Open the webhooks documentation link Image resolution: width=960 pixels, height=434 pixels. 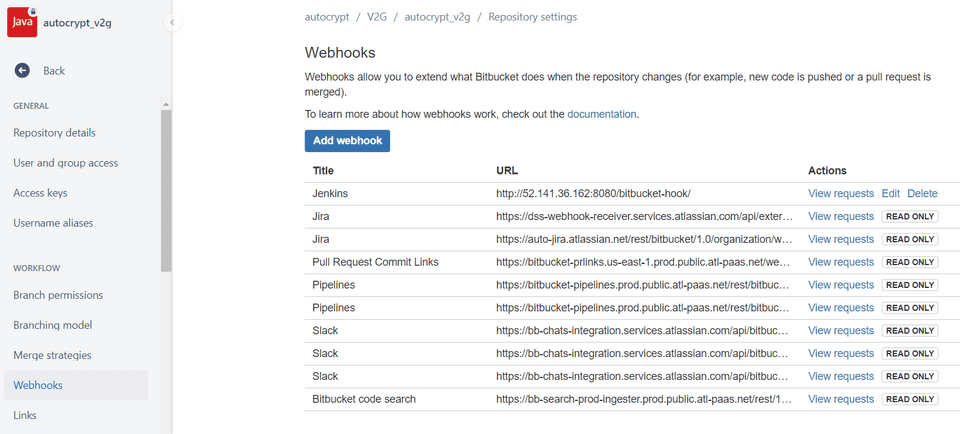pyautogui.click(x=601, y=114)
